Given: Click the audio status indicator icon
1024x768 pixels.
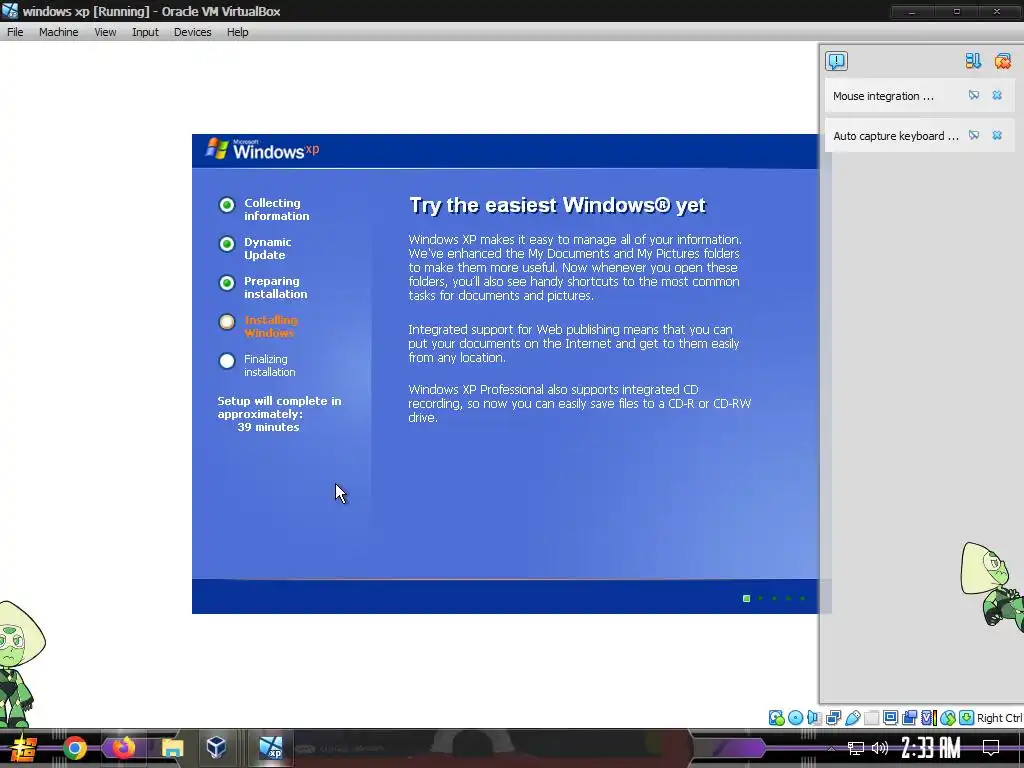Looking at the screenshot, I should click(x=814, y=718).
